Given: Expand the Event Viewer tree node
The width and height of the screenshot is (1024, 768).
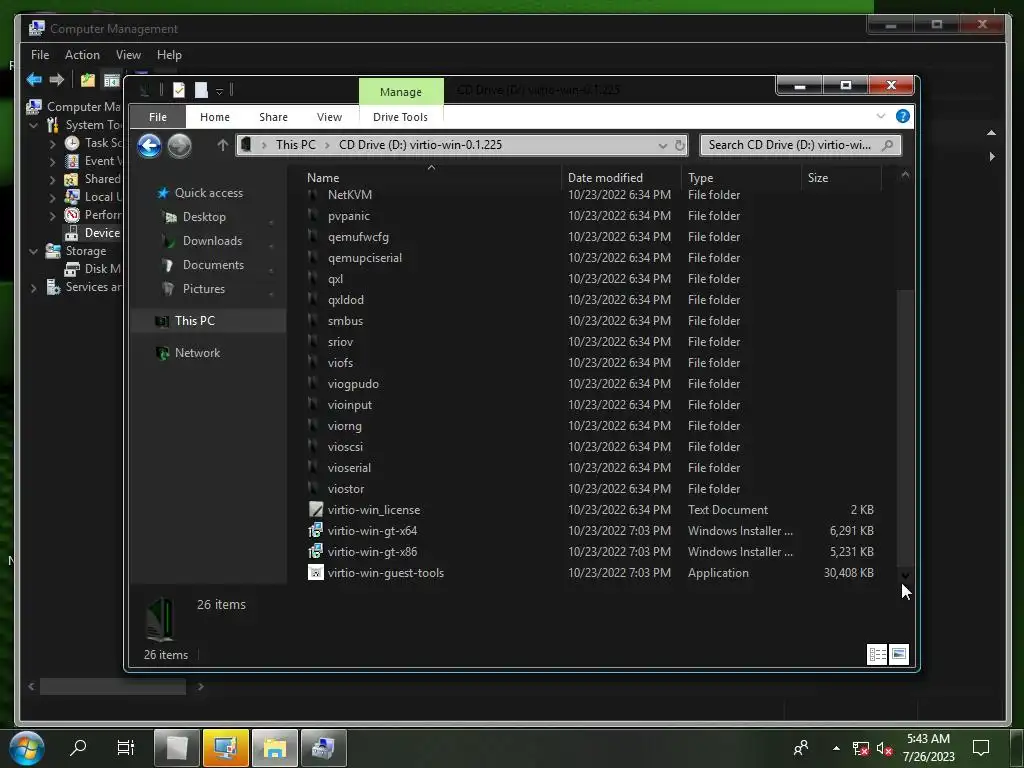Looking at the screenshot, I should [52, 161].
